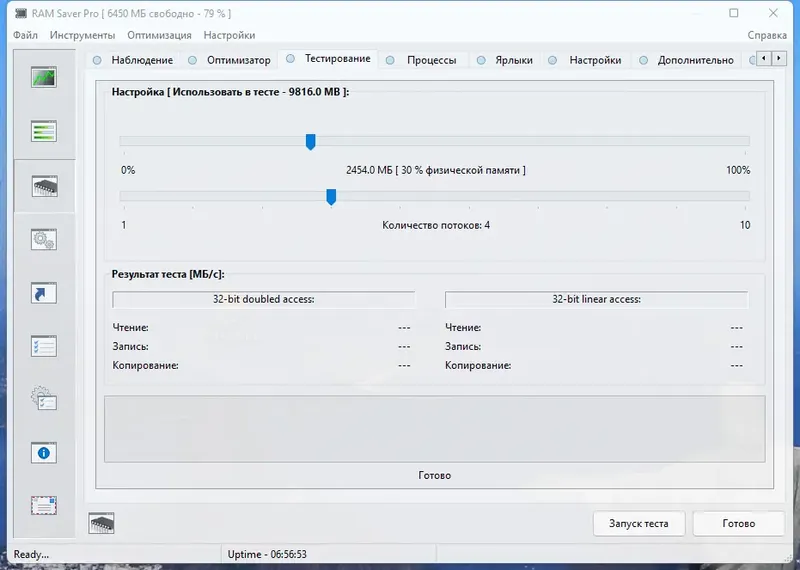Click the thread count slider thumb
The image size is (800, 570).
point(331,197)
